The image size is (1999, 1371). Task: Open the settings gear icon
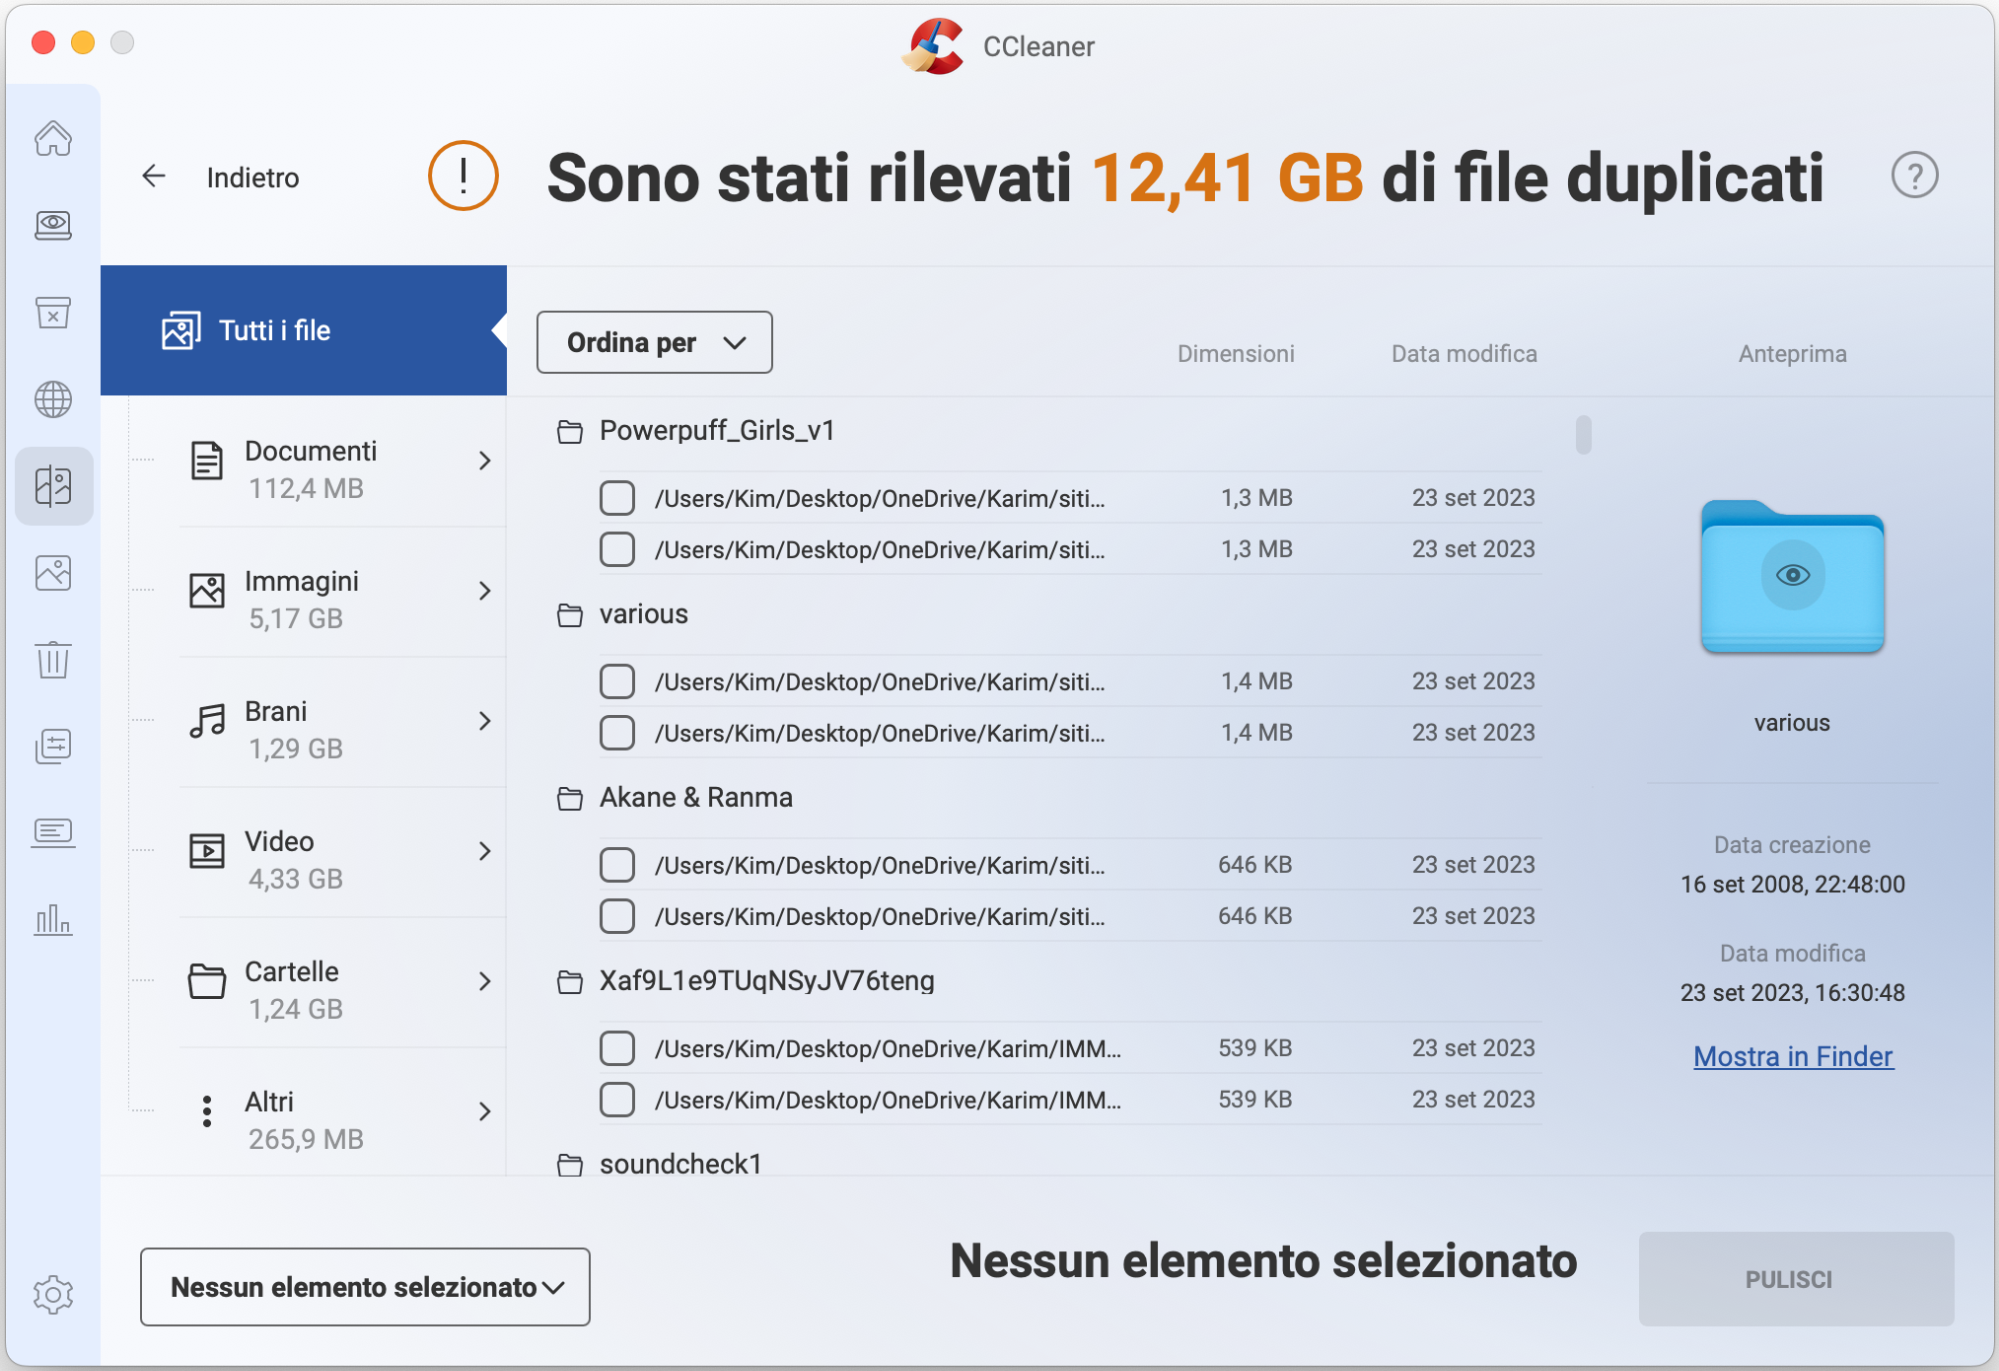tap(53, 1295)
